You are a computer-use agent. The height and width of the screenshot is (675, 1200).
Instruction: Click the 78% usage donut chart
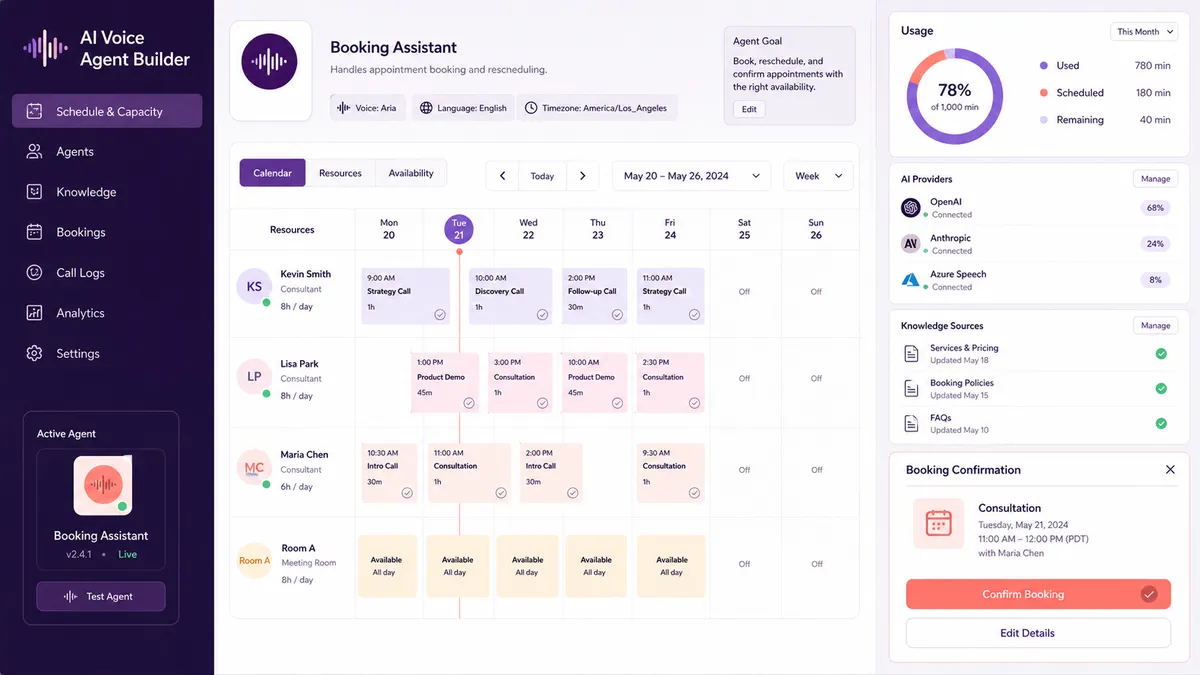[954, 97]
